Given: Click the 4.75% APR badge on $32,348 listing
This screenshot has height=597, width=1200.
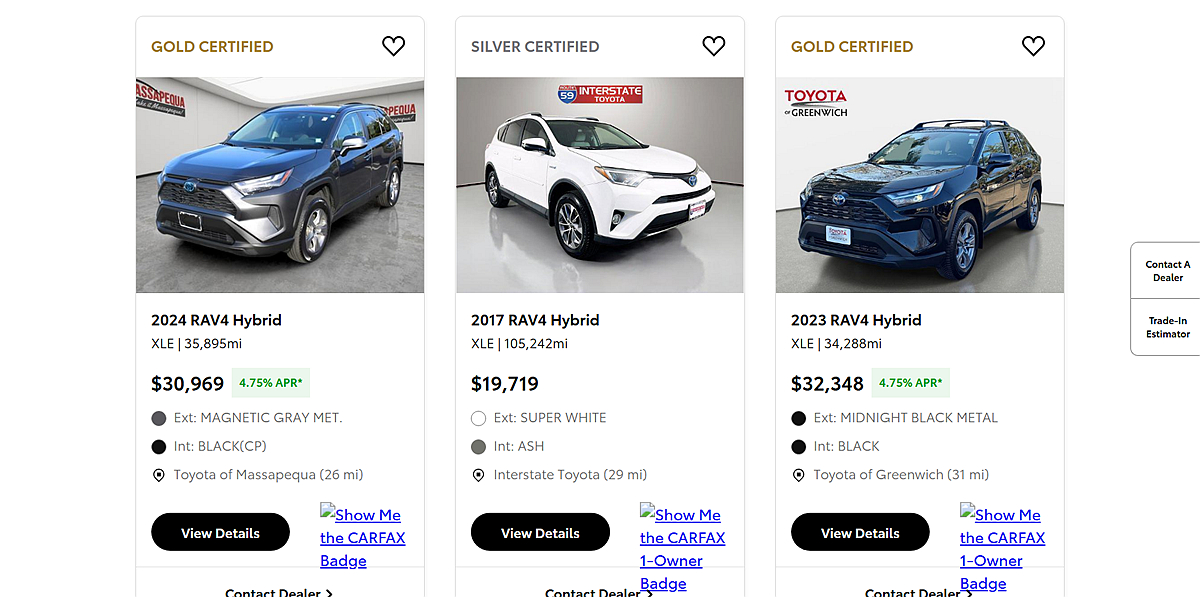Looking at the screenshot, I should (910, 383).
